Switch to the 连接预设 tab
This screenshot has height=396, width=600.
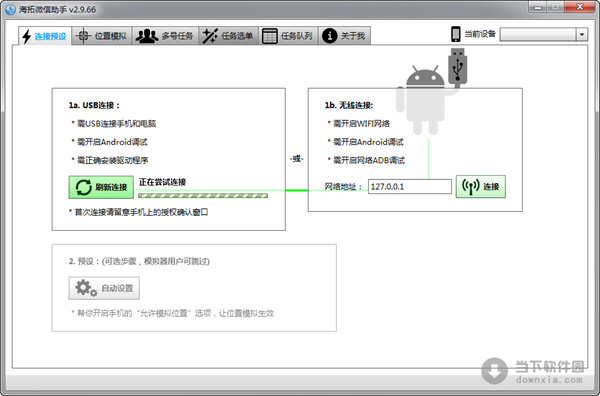coord(44,36)
